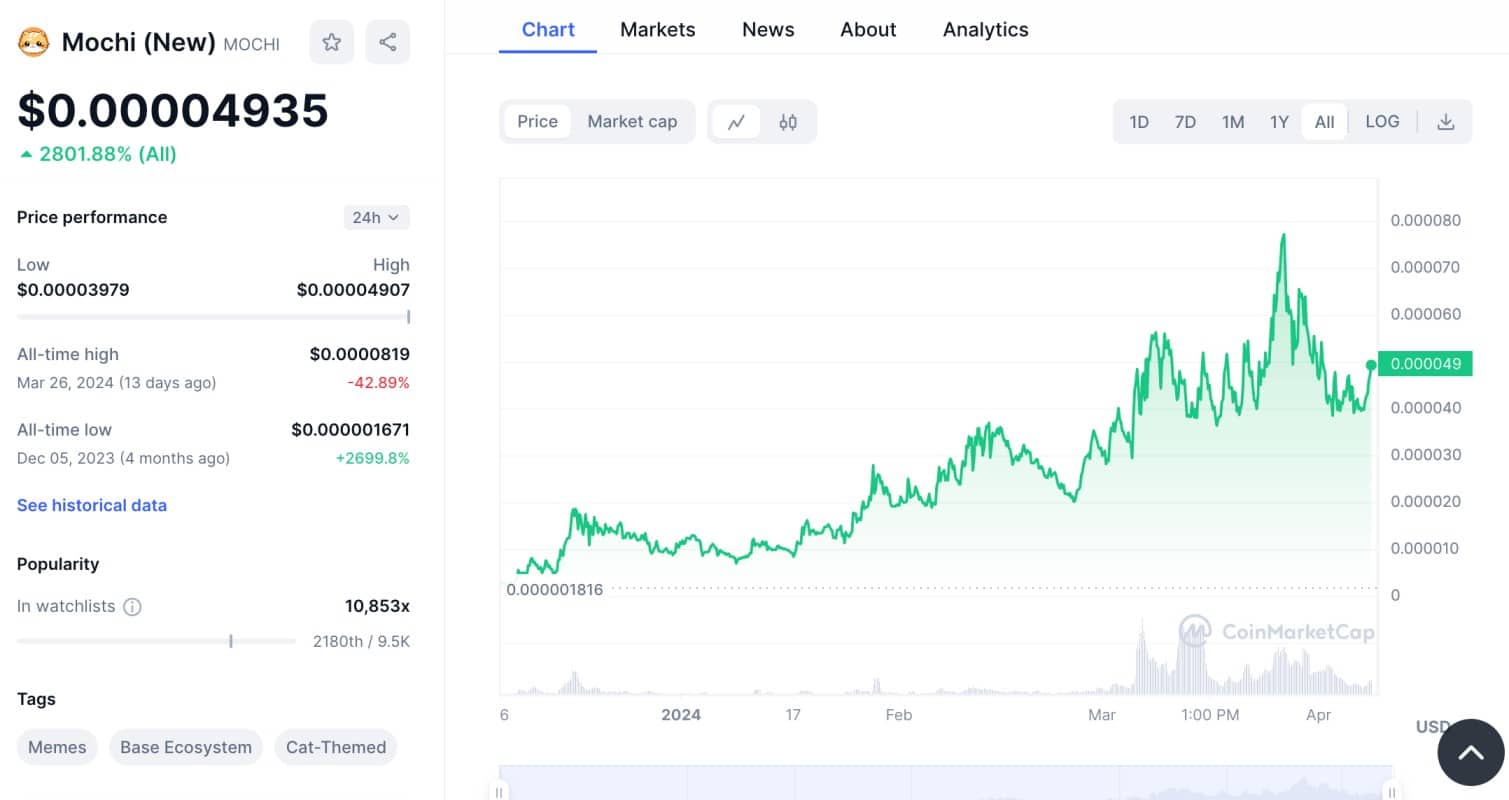Open the Analytics tab
This screenshot has height=800, width=1509.
point(985,29)
